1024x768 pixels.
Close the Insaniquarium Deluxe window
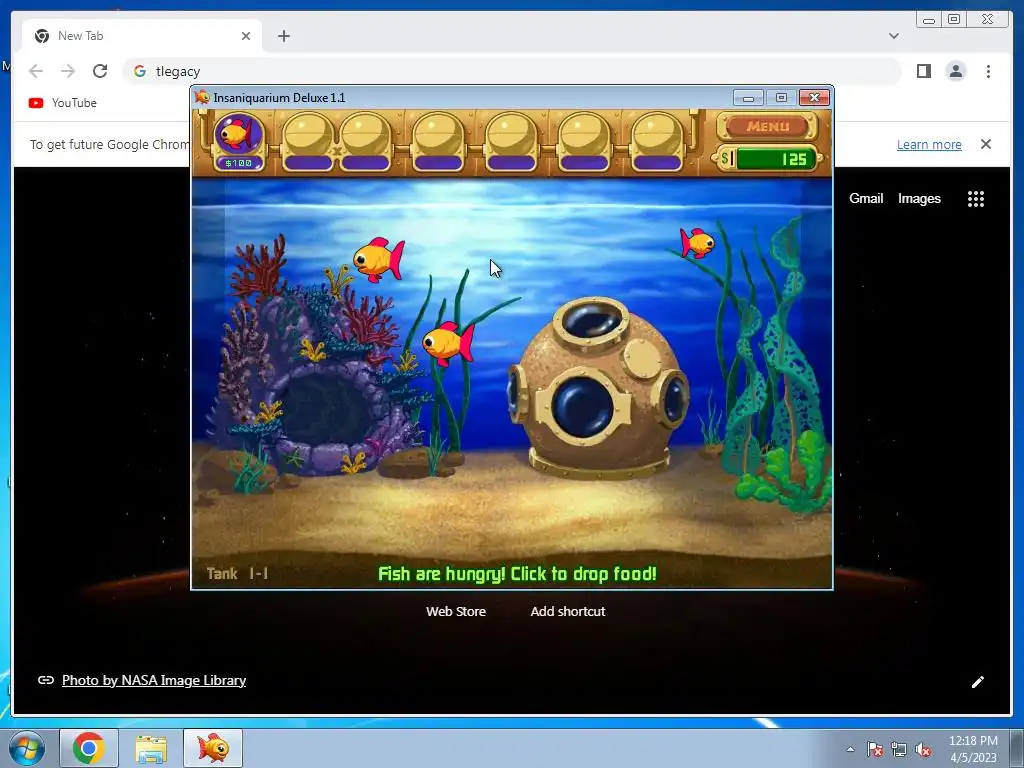point(814,98)
